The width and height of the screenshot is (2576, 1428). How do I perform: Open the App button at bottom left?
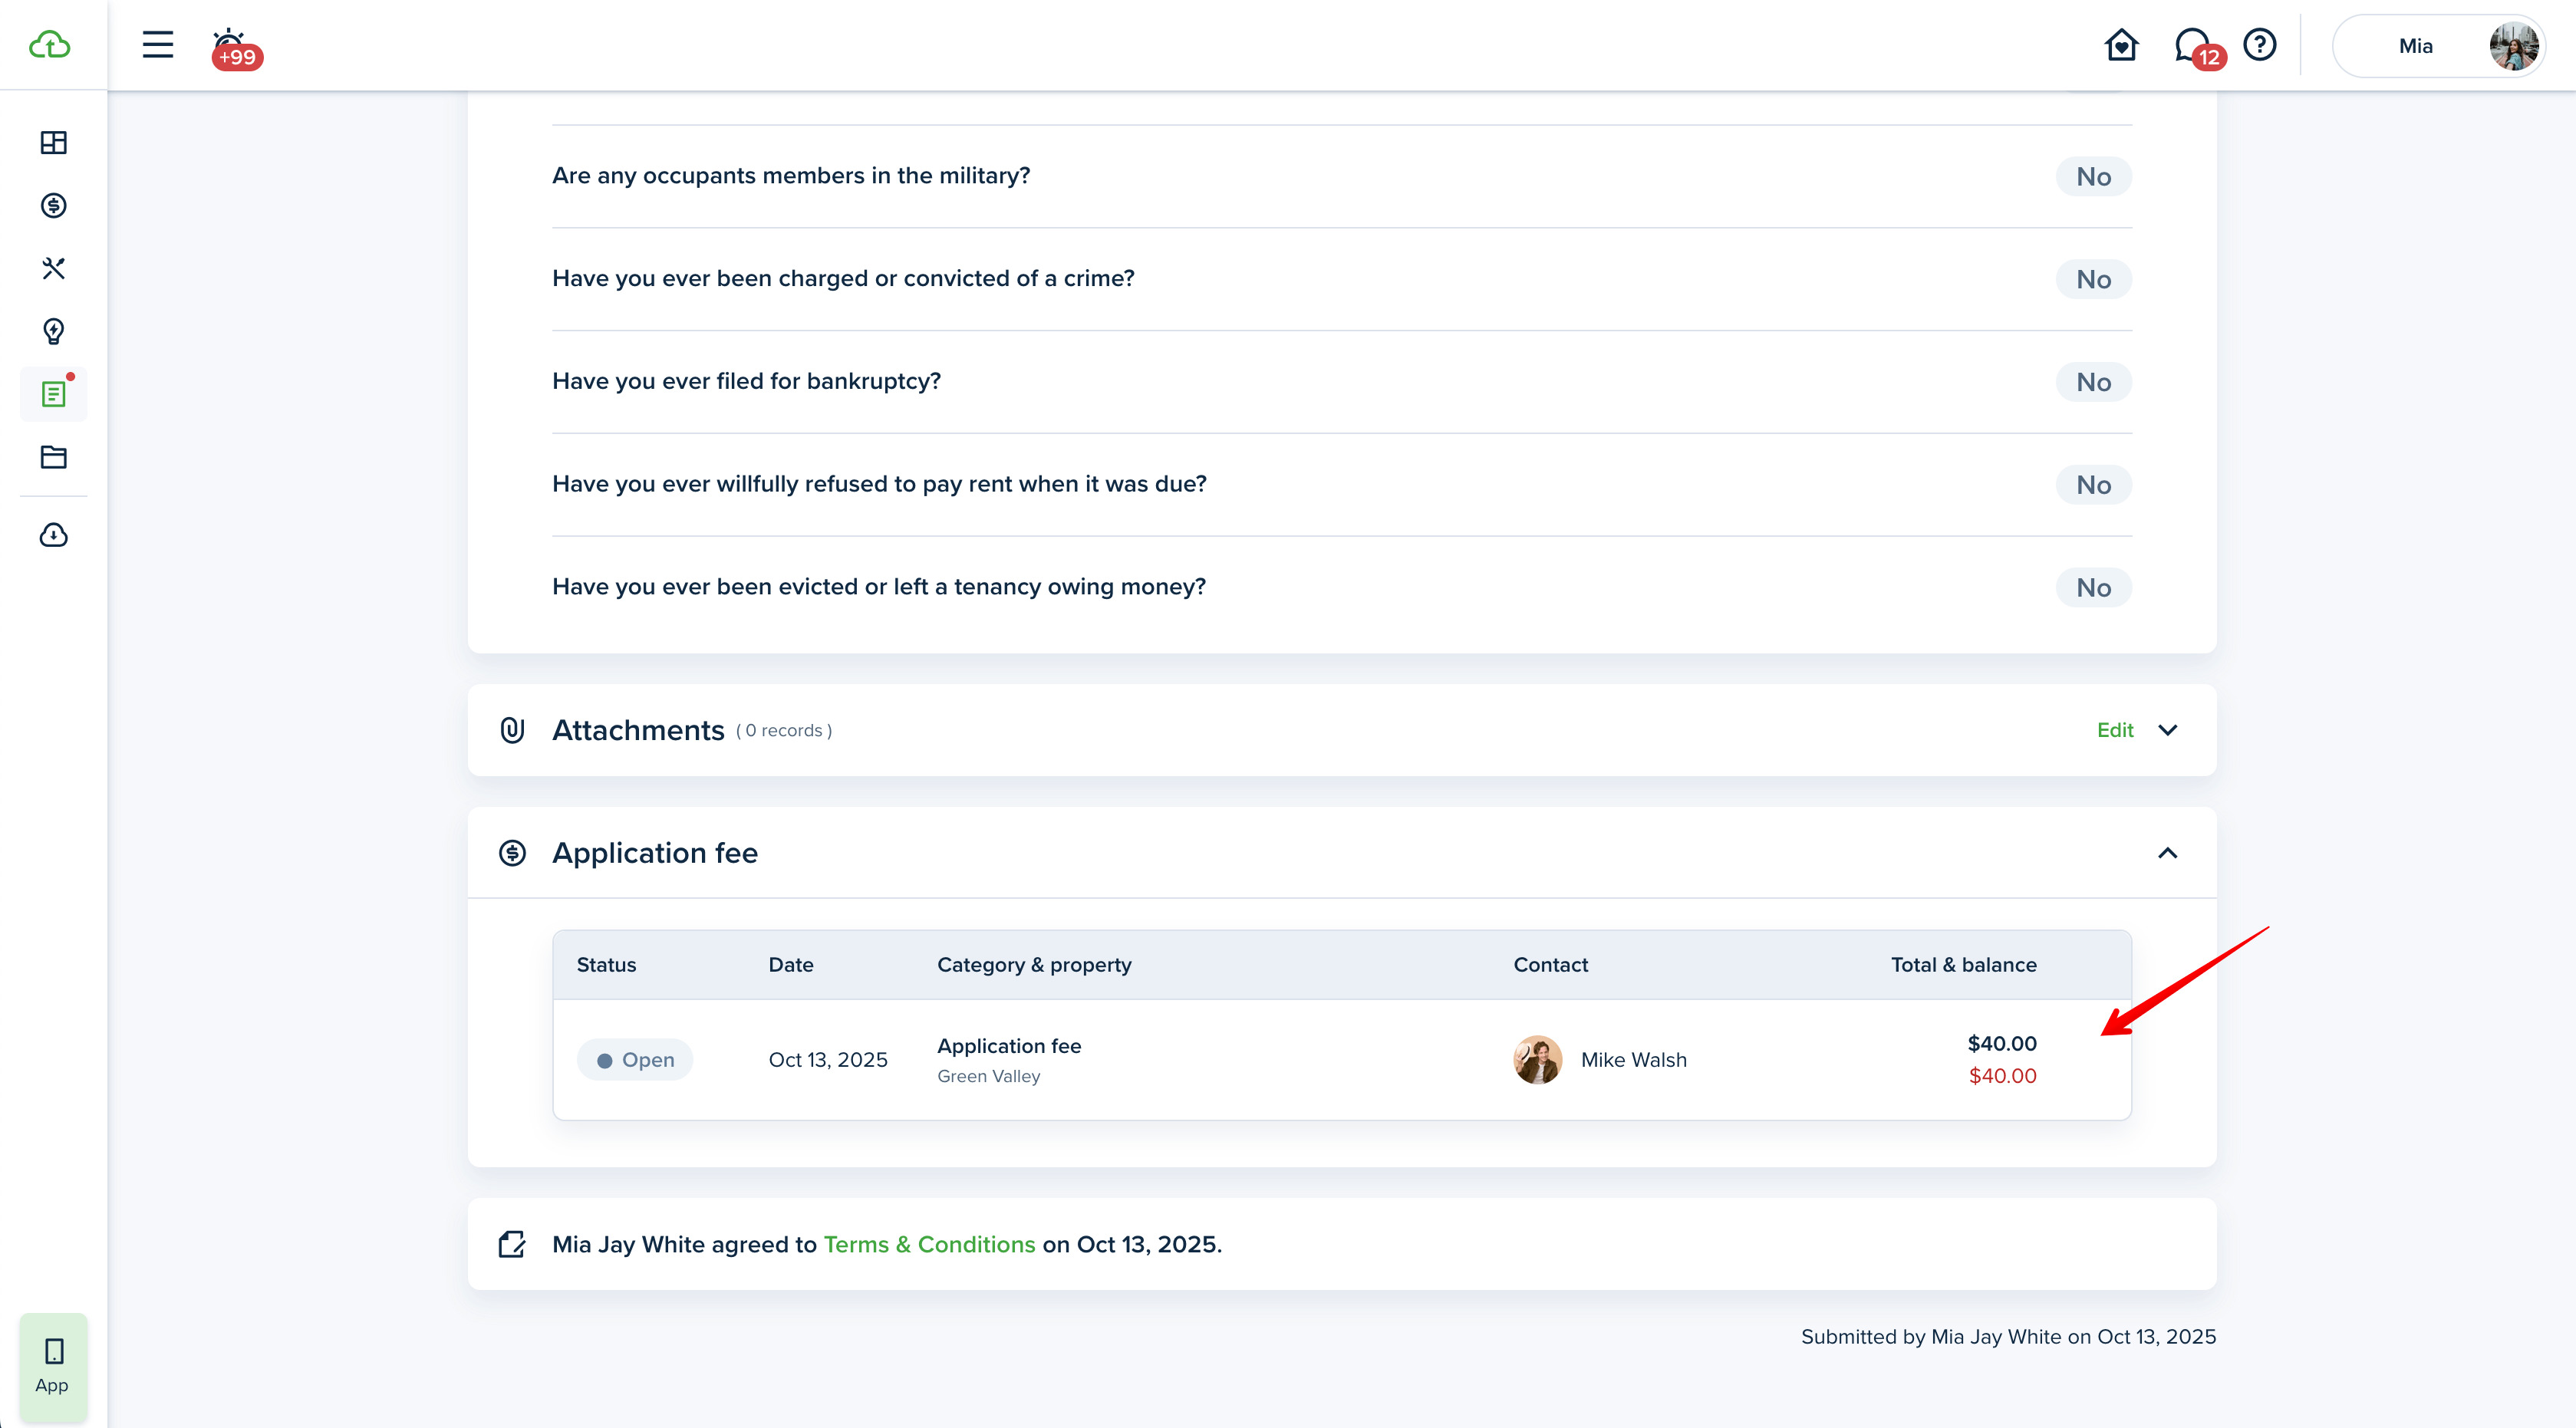tap(53, 1366)
